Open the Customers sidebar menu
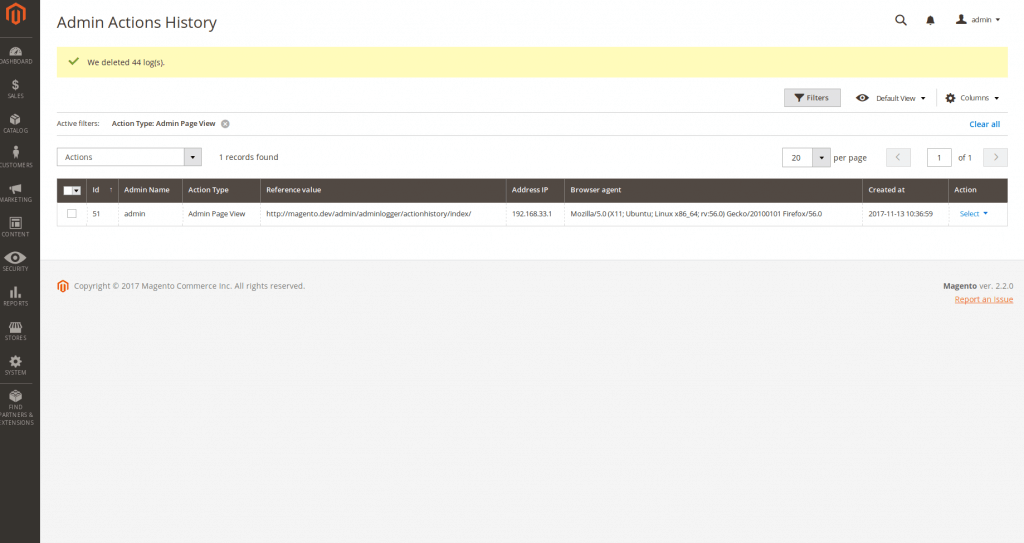 (17, 157)
